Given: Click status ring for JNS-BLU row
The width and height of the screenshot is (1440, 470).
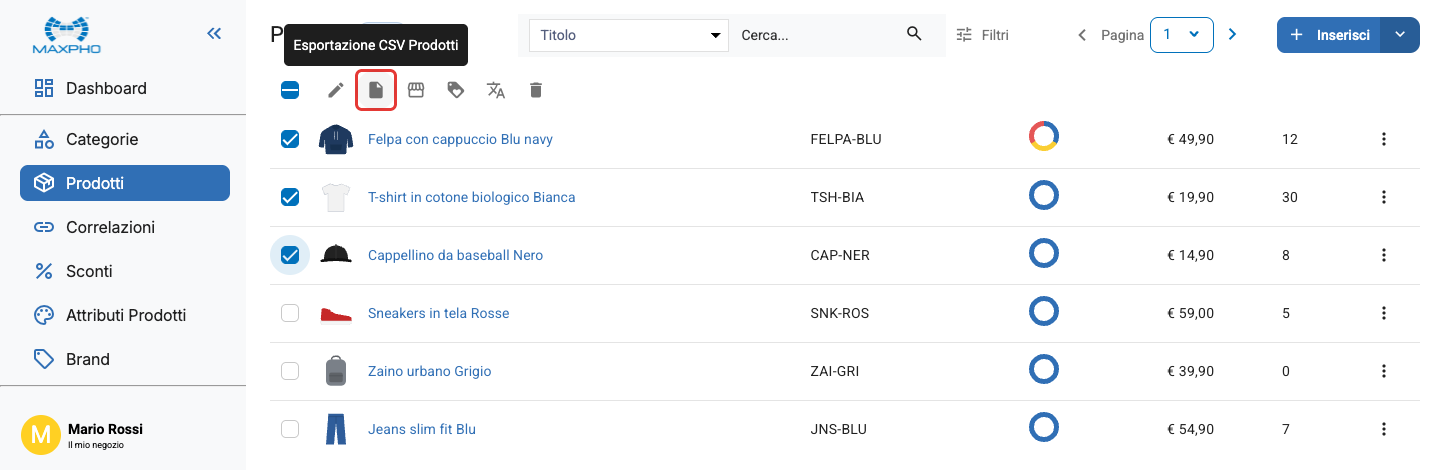Looking at the screenshot, I should [x=1044, y=428].
